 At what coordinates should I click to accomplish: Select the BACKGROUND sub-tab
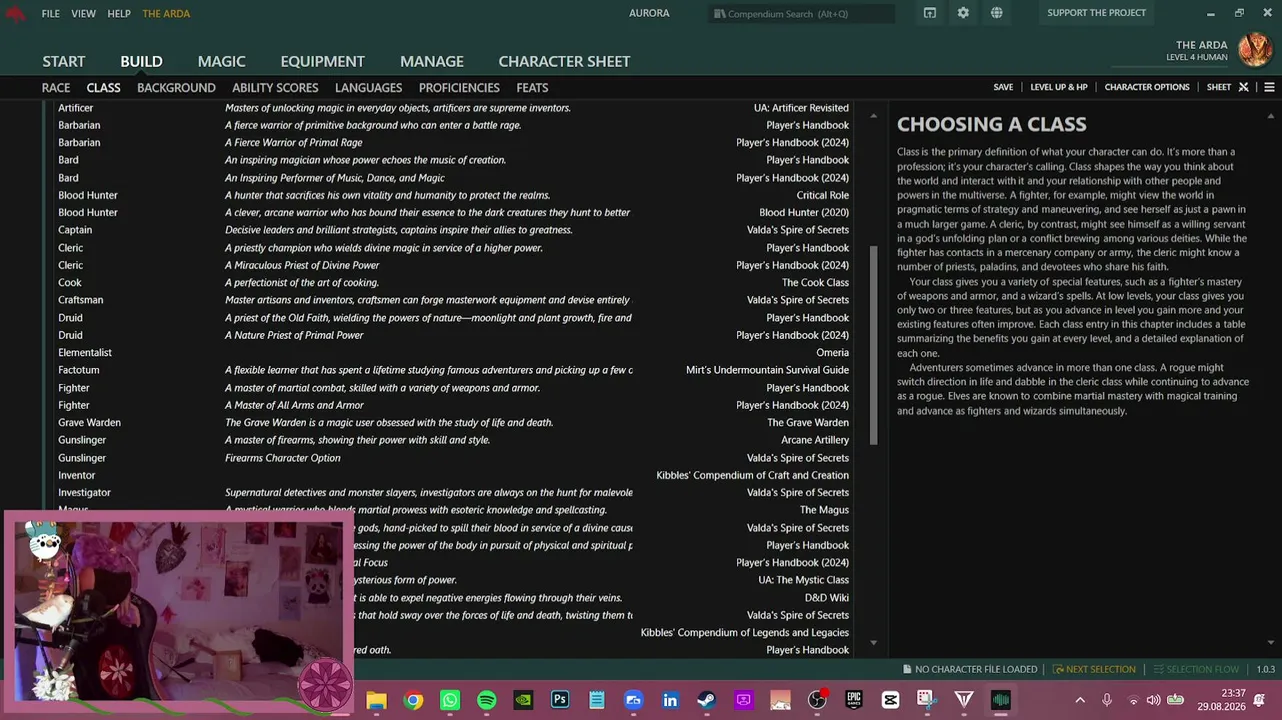(x=176, y=88)
